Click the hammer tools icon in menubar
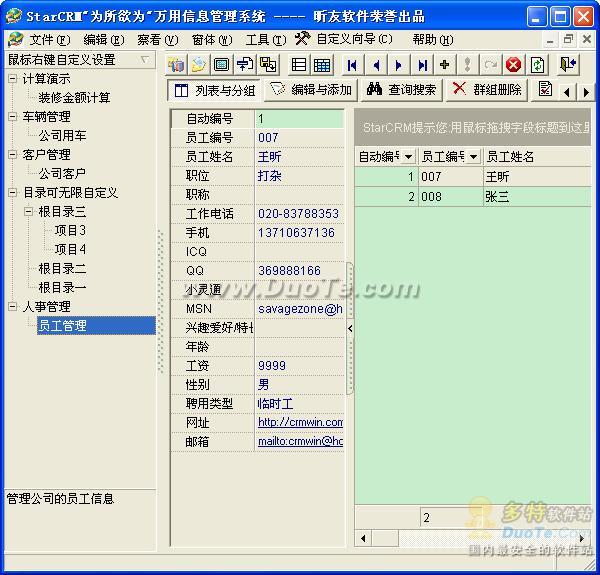The width and height of the screenshot is (600, 575). coord(302,38)
